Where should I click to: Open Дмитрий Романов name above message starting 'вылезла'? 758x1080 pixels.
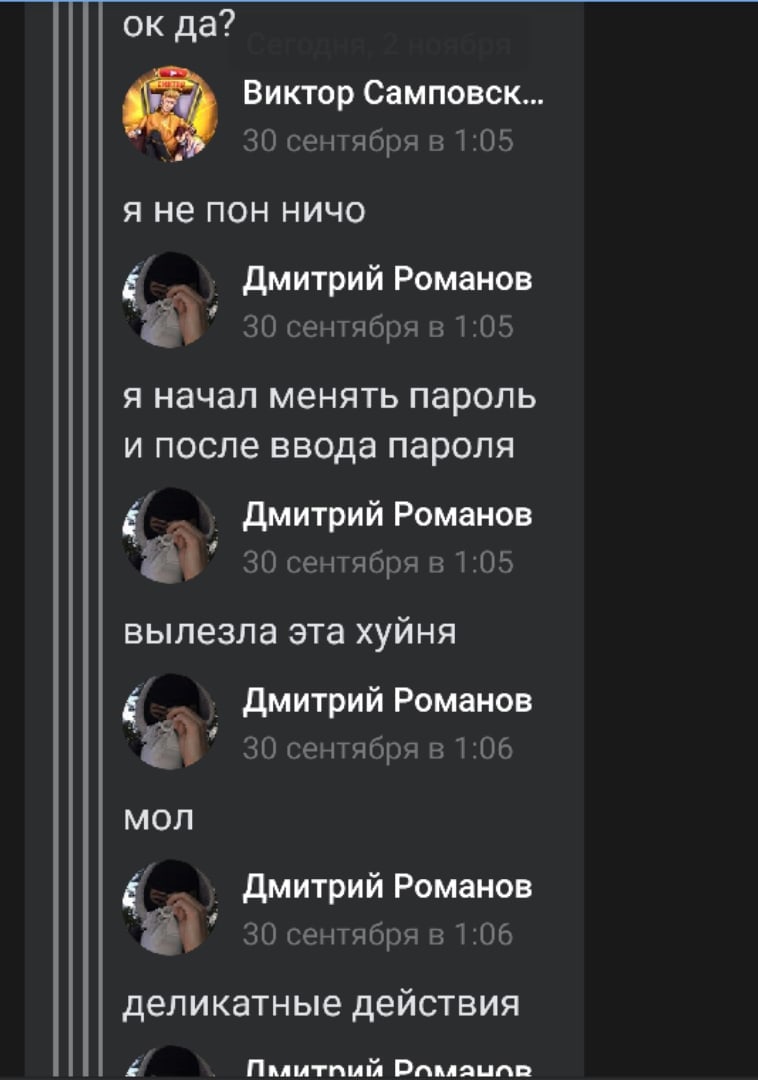coord(387,515)
